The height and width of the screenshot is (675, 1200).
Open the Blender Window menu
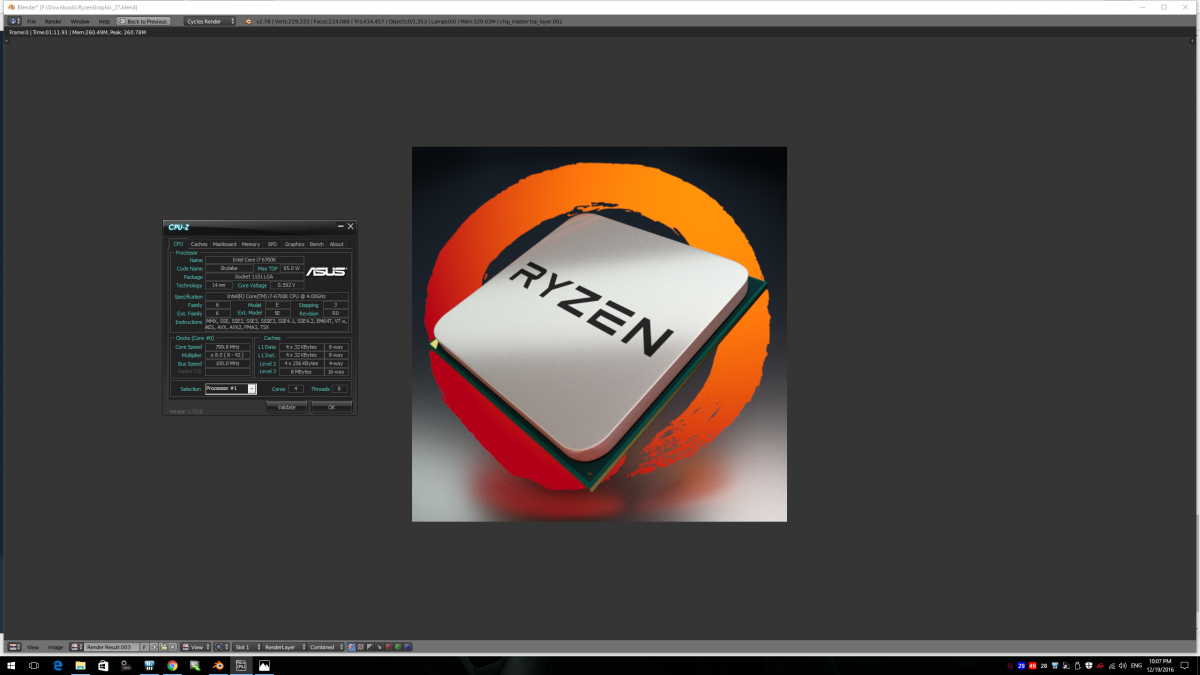(x=80, y=21)
